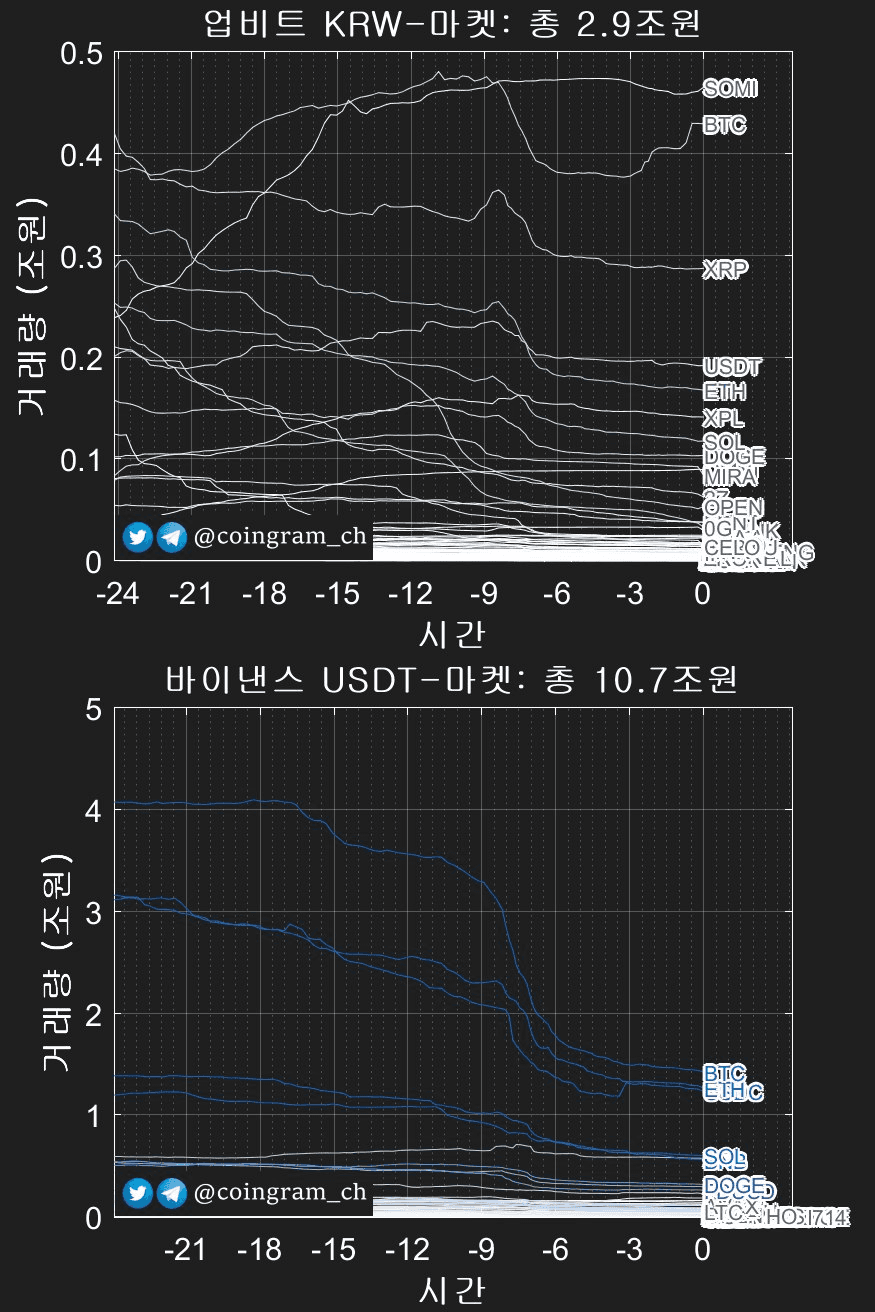Open the @coingram_ch handle in the Binance chart
875x1312 pixels.
(279, 1193)
